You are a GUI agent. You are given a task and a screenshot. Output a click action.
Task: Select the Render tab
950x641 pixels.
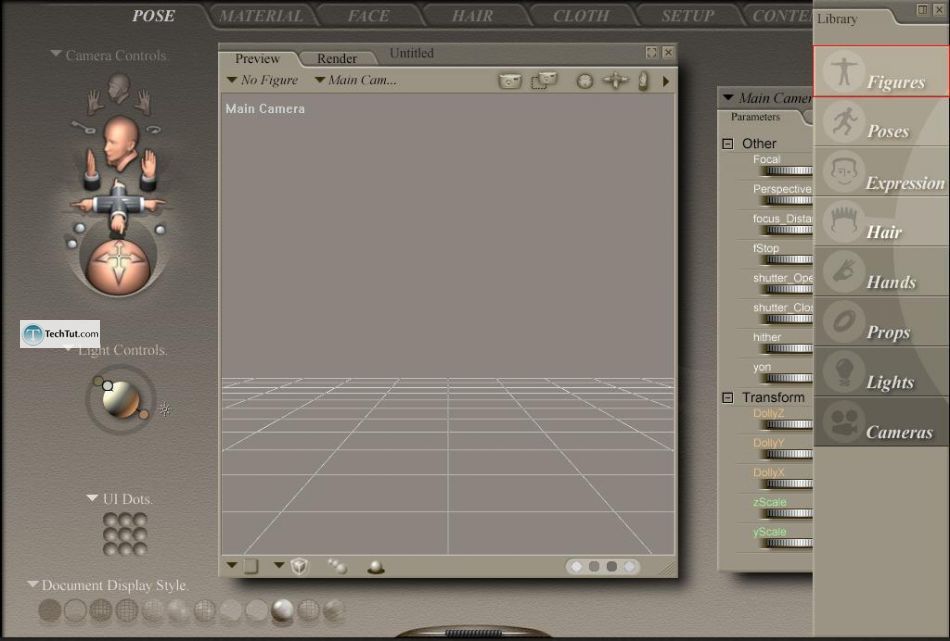point(337,58)
